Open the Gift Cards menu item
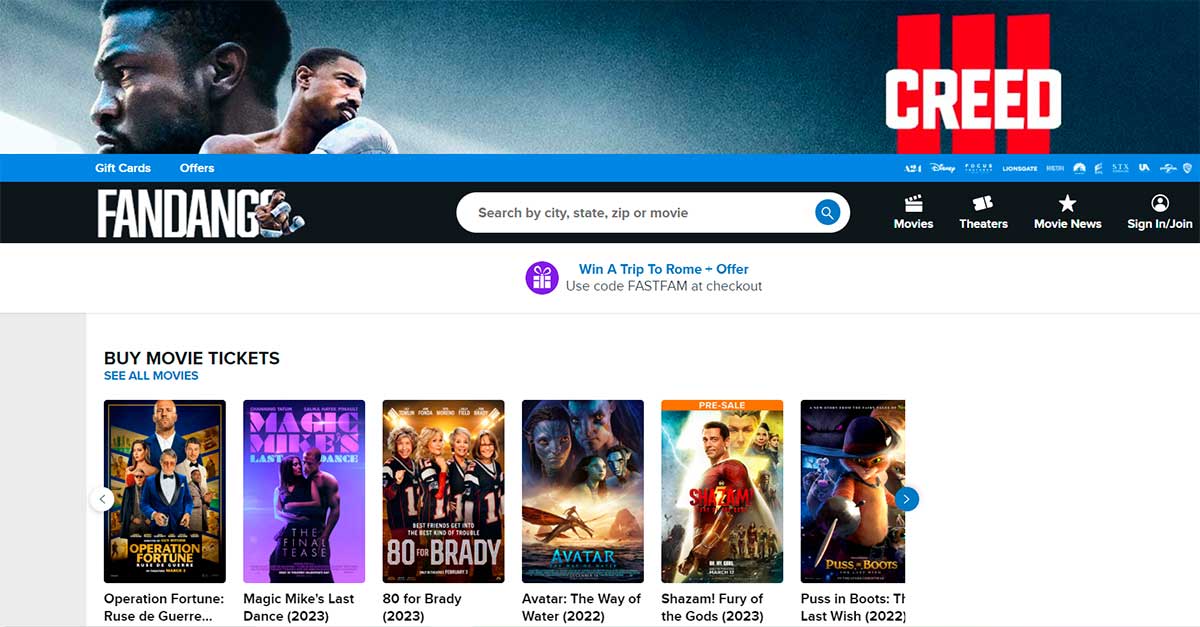Image resolution: width=1200 pixels, height=627 pixels. [x=123, y=168]
